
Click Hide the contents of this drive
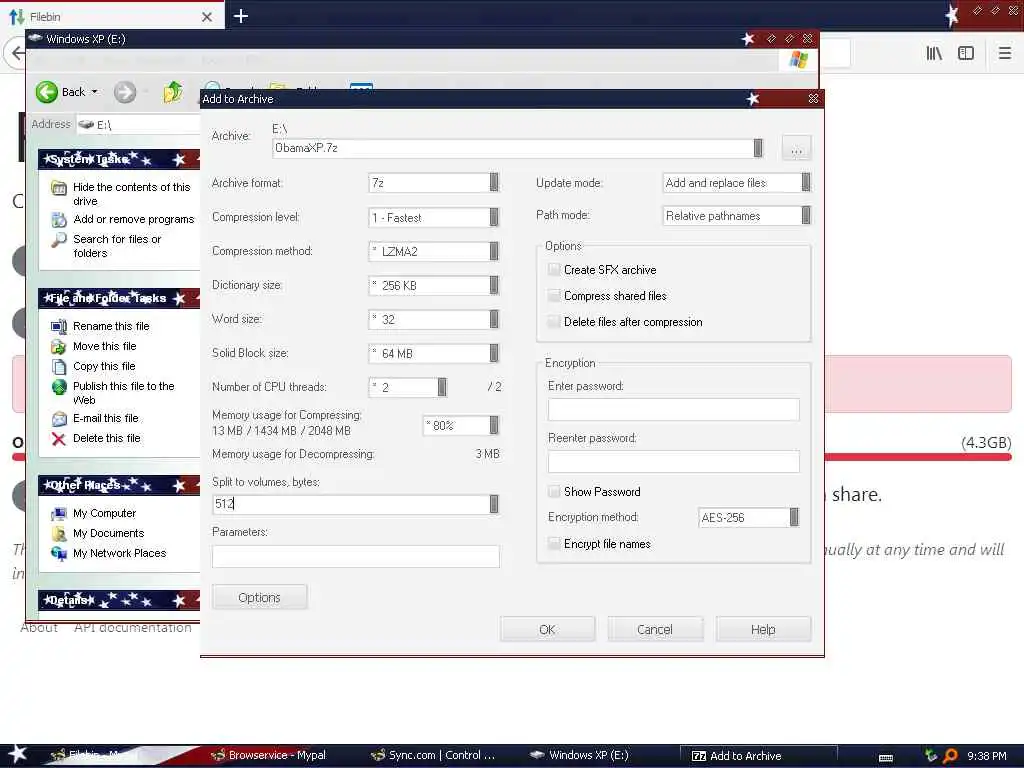(131, 194)
